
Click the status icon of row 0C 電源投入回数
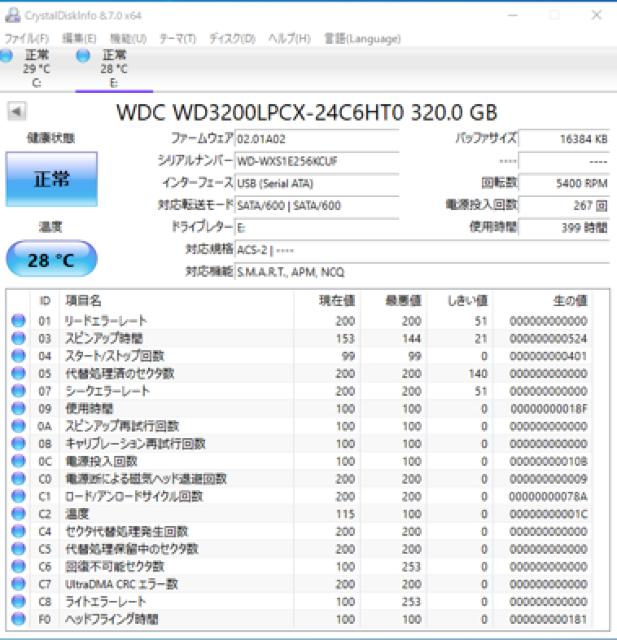(x=18, y=461)
